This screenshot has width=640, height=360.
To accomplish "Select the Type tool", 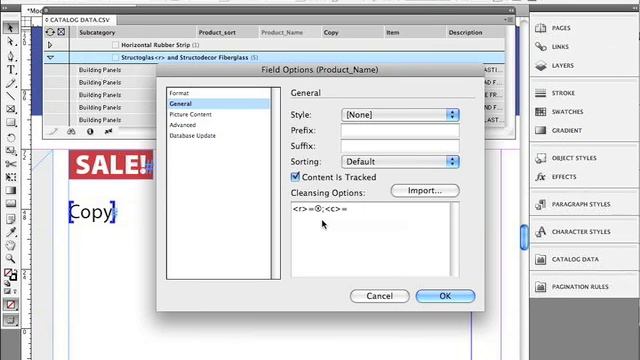I will coord(11,69).
